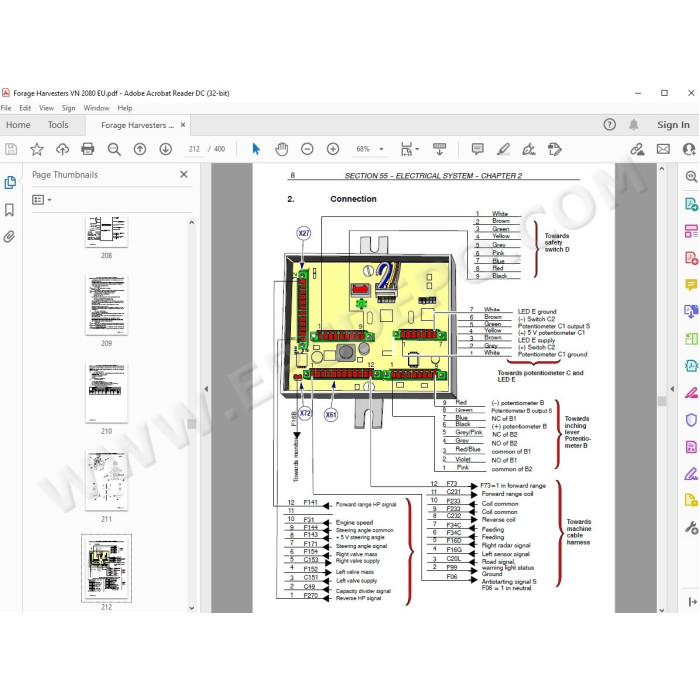Open page thumbnails pane icon
This screenshot has height=700, width=700.
10,183
